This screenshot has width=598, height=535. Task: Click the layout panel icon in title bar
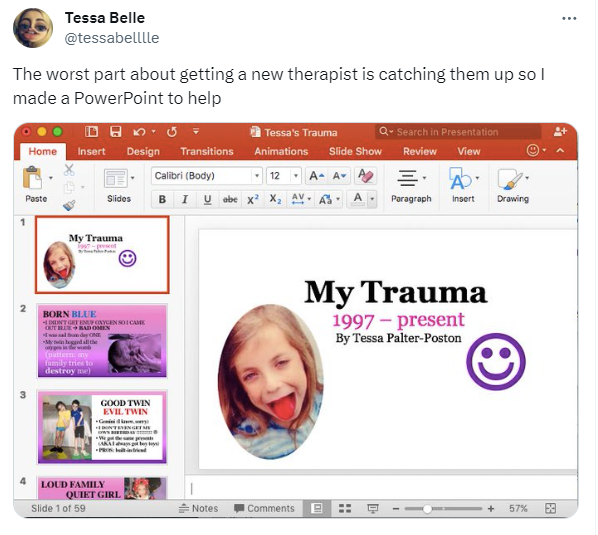point(91,132)
